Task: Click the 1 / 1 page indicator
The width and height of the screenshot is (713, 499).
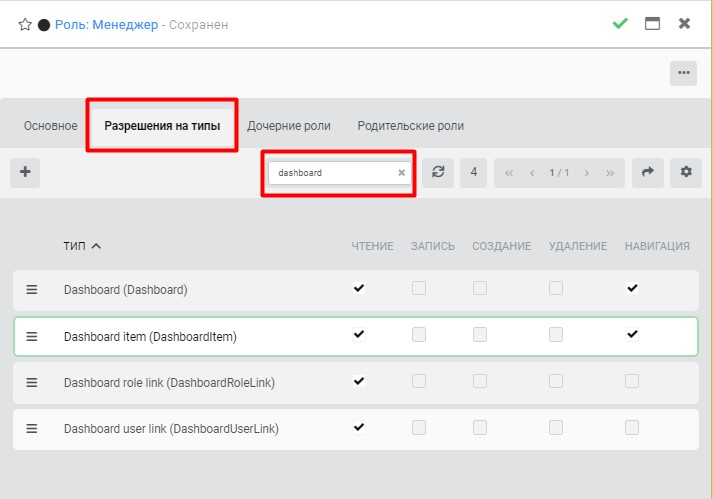Action: [x=559, y=173]
